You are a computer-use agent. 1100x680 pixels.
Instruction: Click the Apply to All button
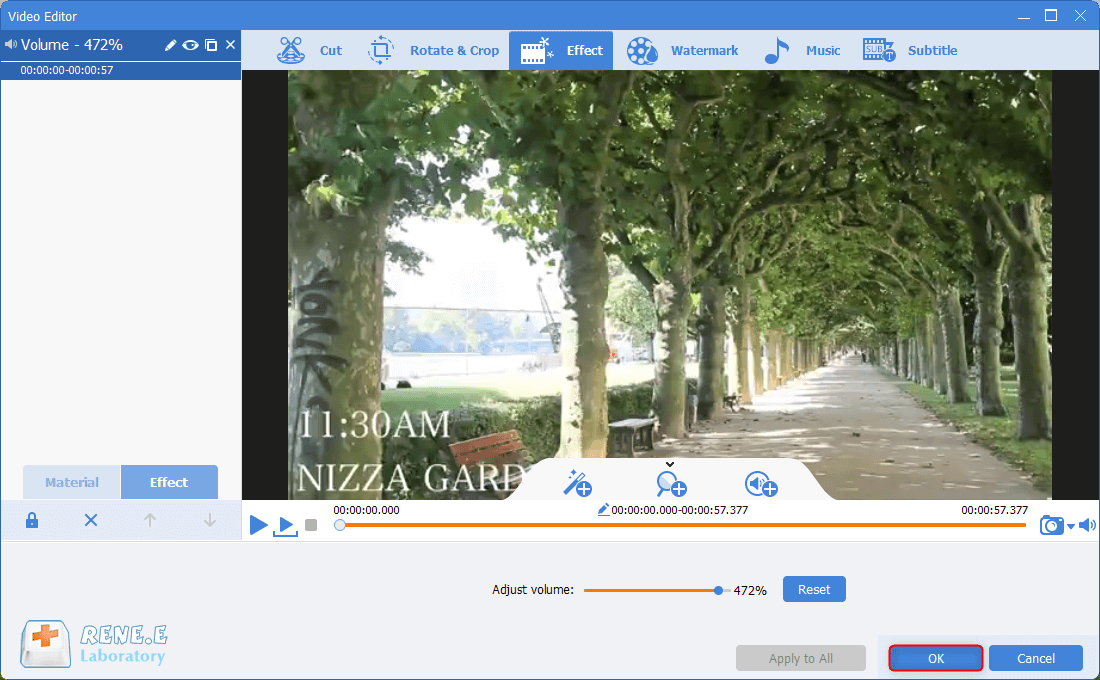(800, 658)
